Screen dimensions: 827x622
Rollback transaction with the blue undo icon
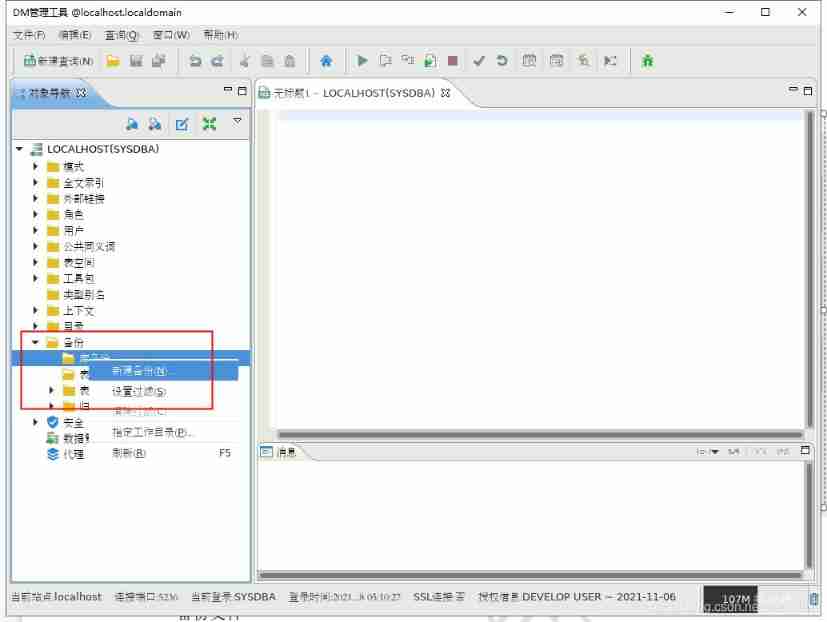coord(502,61)
